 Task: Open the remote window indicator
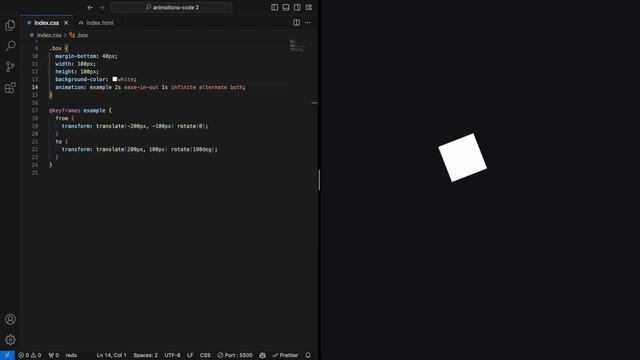click(7, 355)
